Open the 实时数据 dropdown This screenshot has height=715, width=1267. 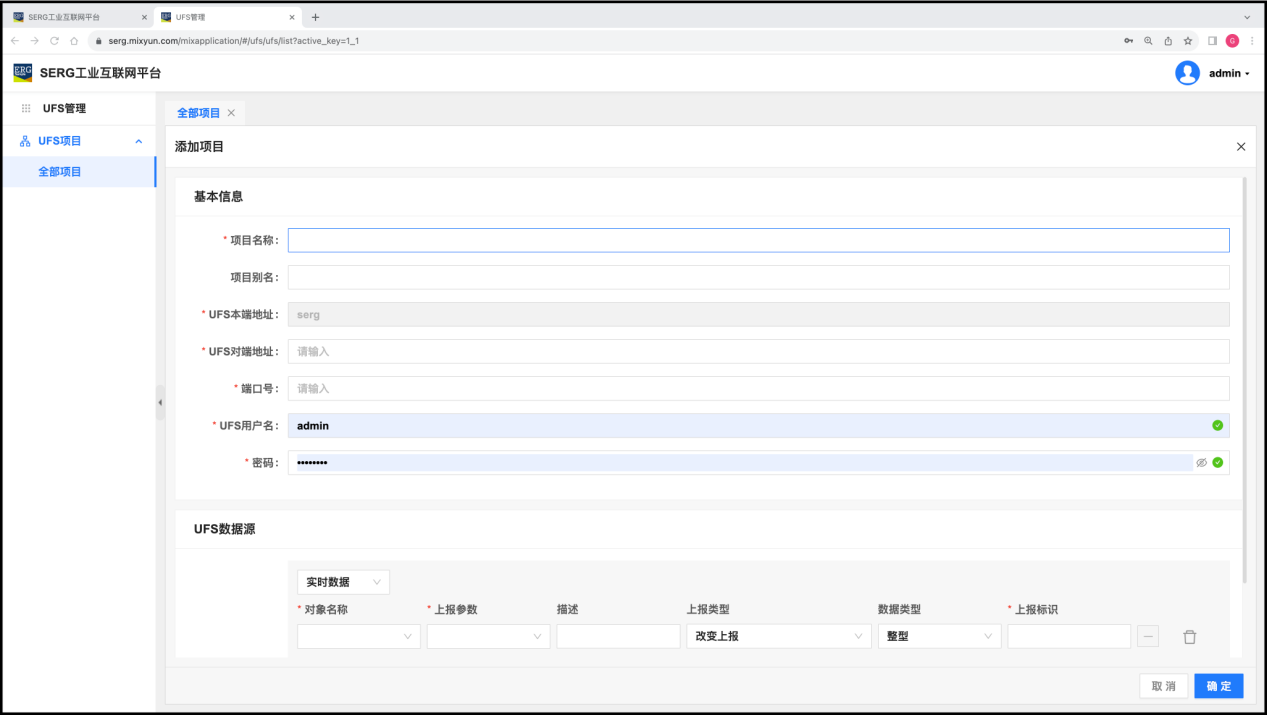(343, 582)
